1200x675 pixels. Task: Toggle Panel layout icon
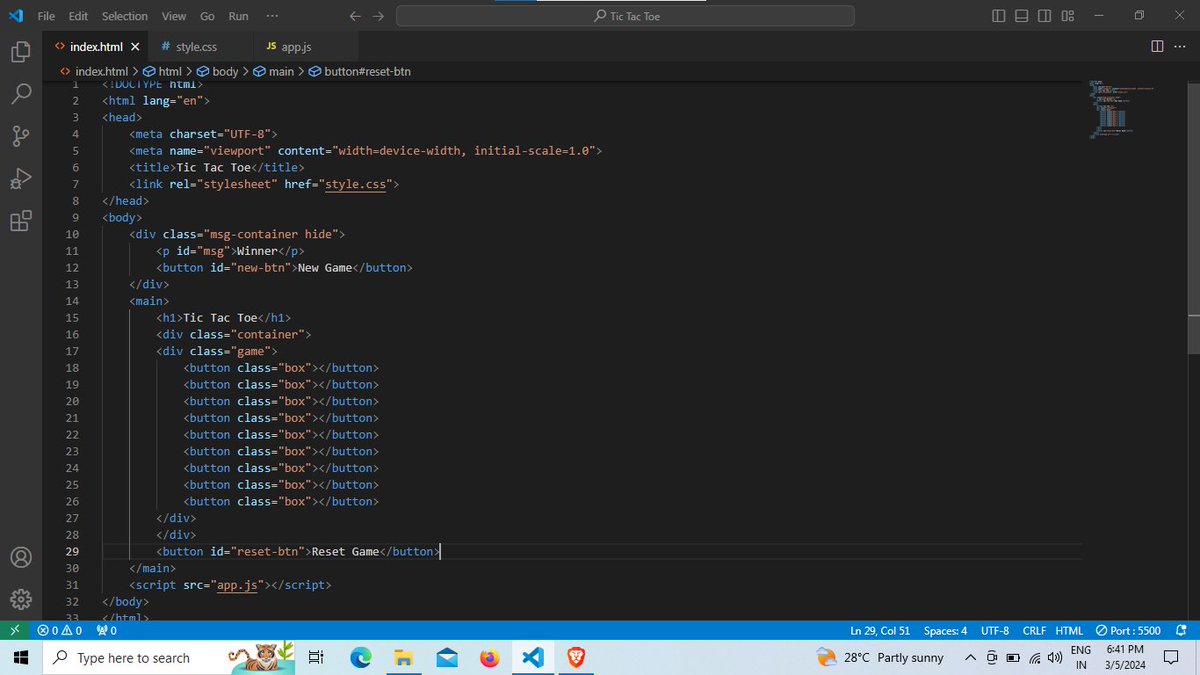[x=1022, y=16]
